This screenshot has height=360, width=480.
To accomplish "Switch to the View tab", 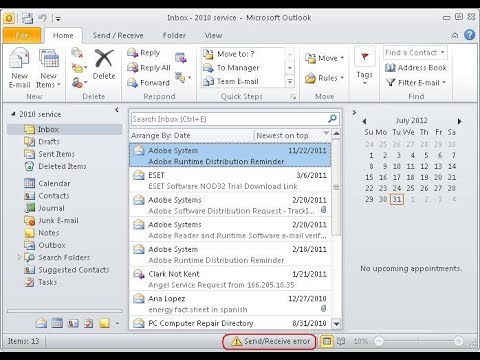I will click(213, 35).
